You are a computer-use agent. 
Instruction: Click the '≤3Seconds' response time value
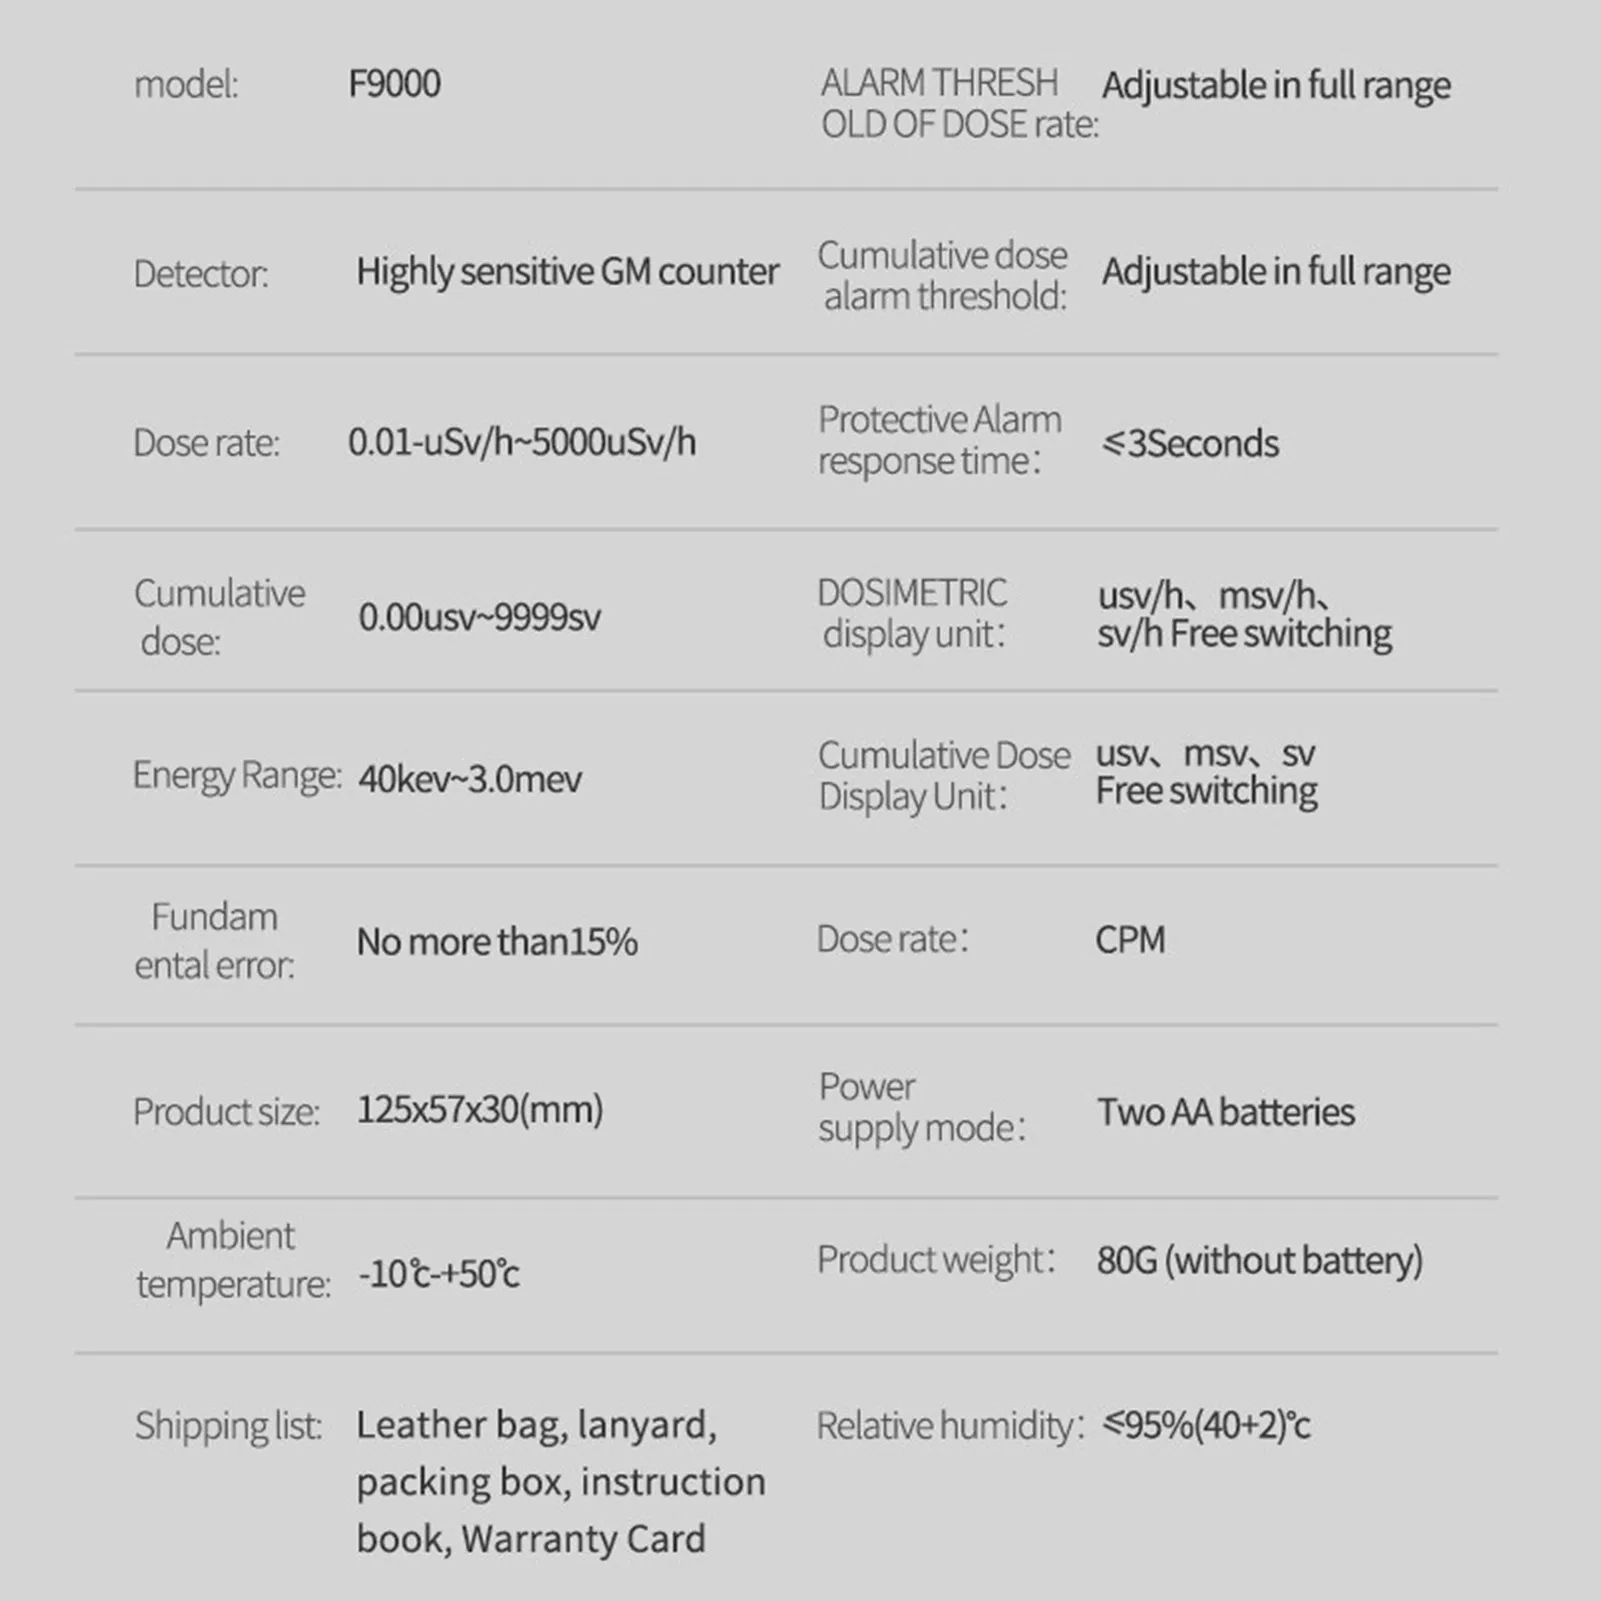click(1189, 443)
